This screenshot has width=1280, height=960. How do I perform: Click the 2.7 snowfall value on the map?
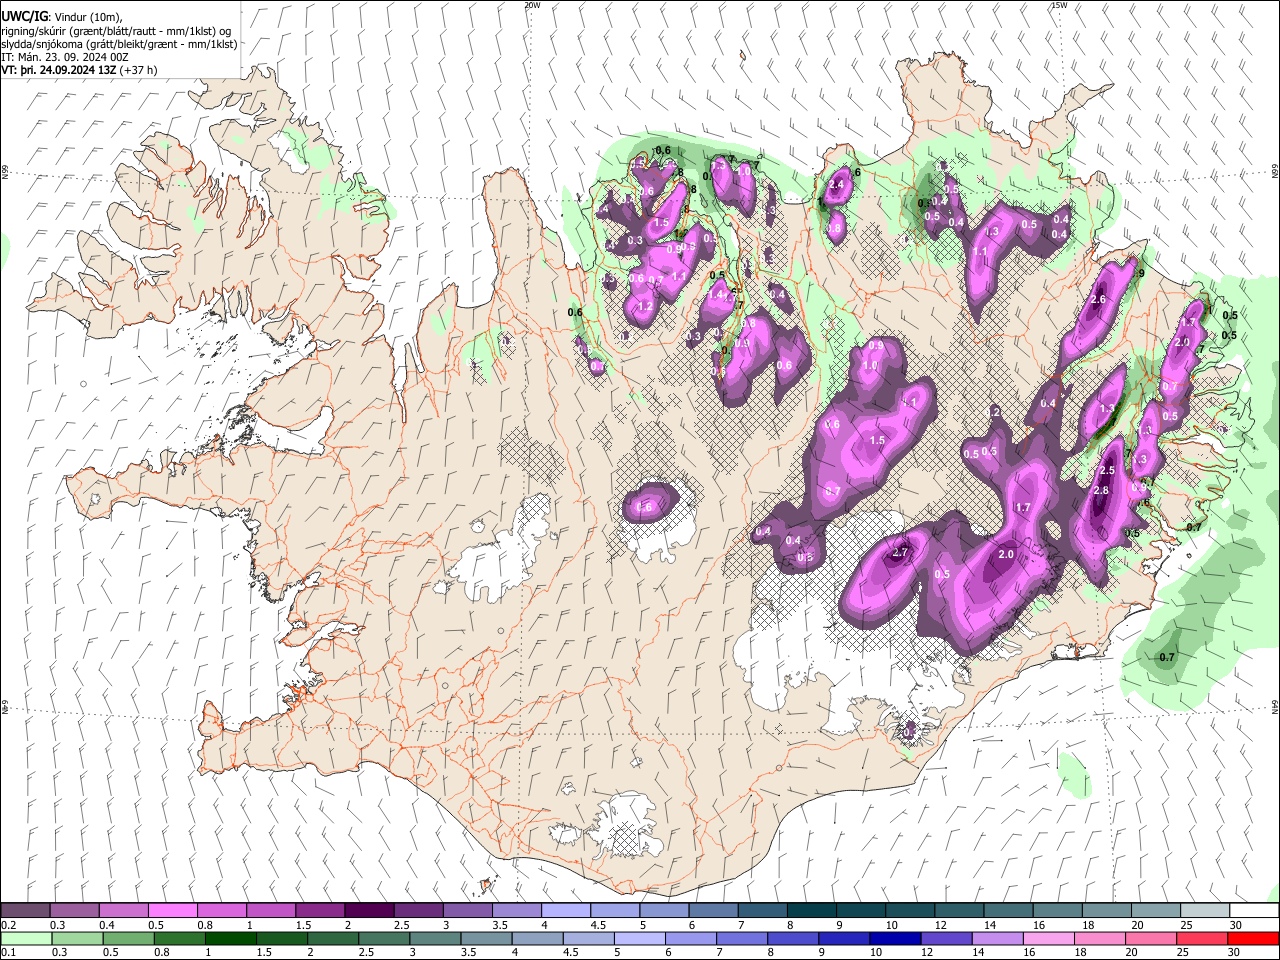point(899,552)
